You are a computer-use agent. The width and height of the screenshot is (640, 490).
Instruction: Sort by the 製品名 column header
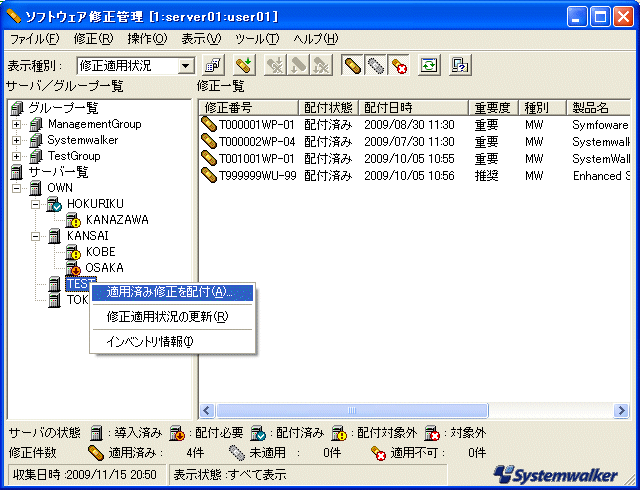pyautogui.click(x=599, y=108)
